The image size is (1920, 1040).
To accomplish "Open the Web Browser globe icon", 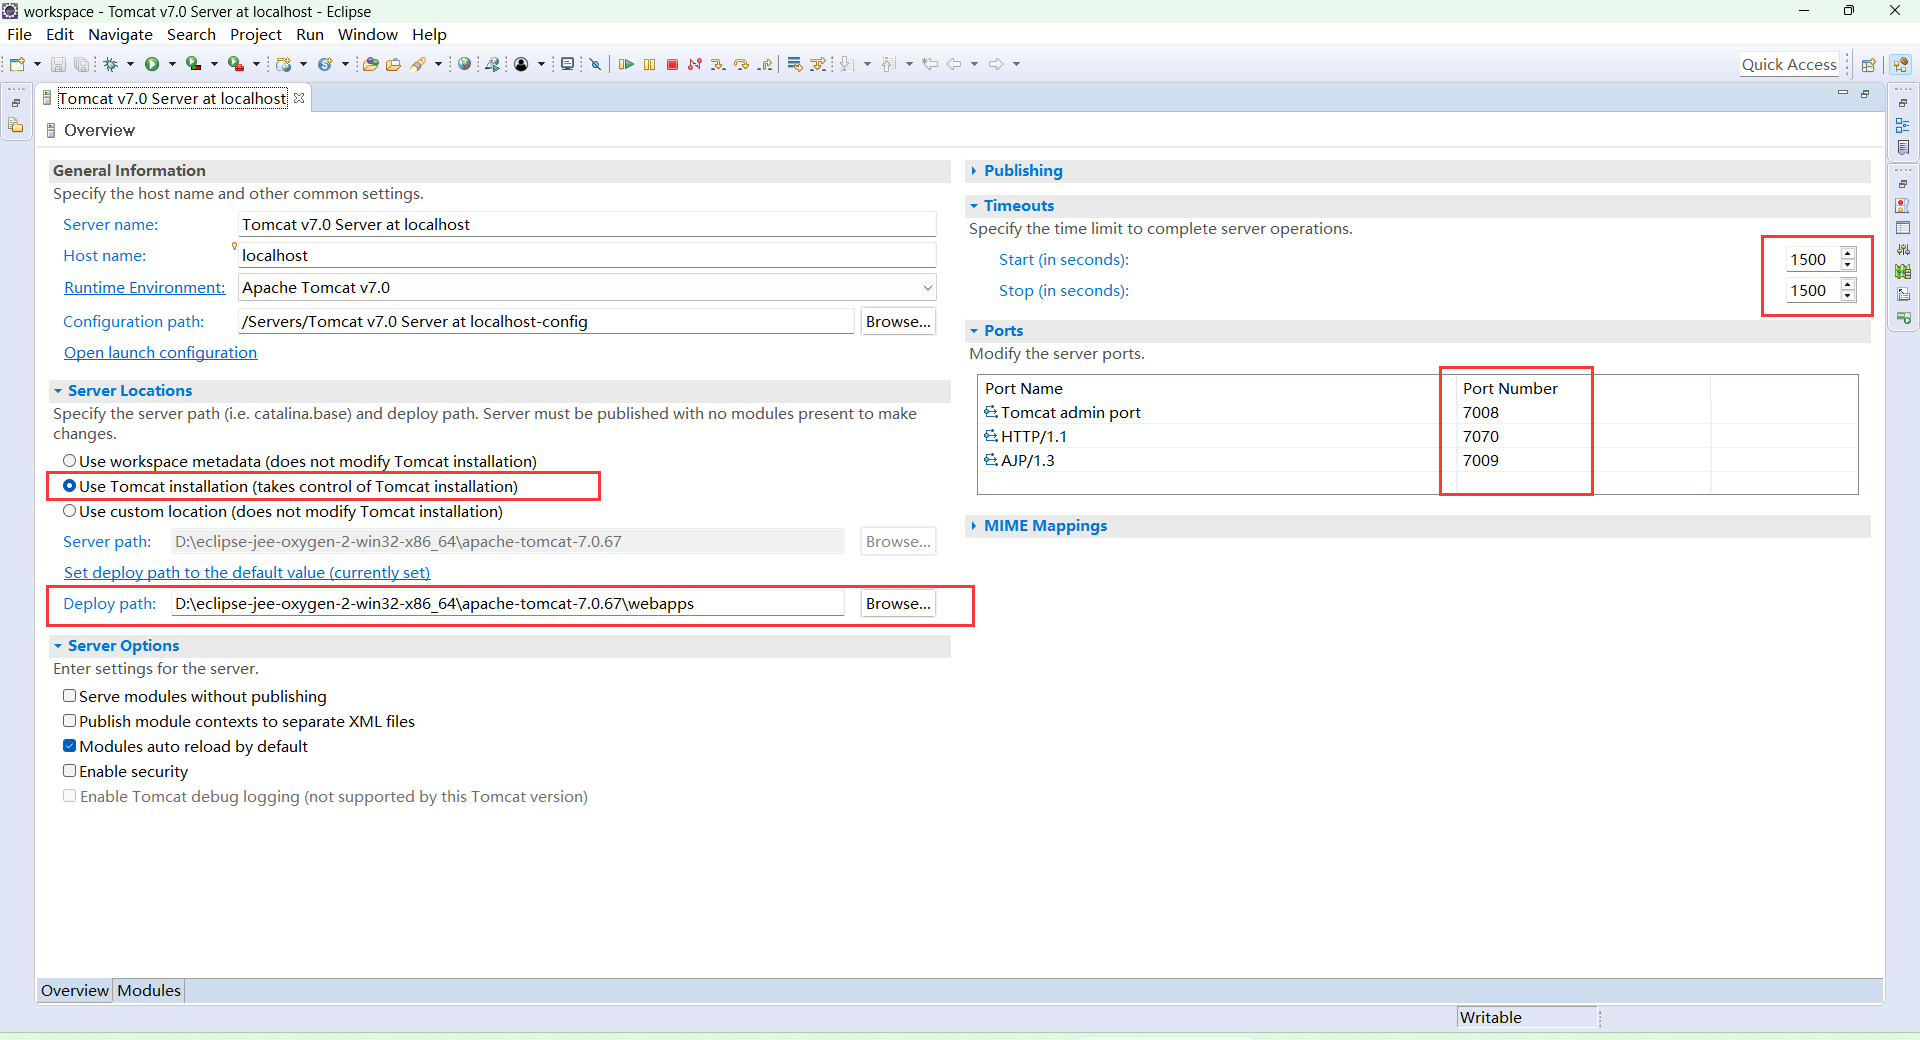I will (464, 64).
